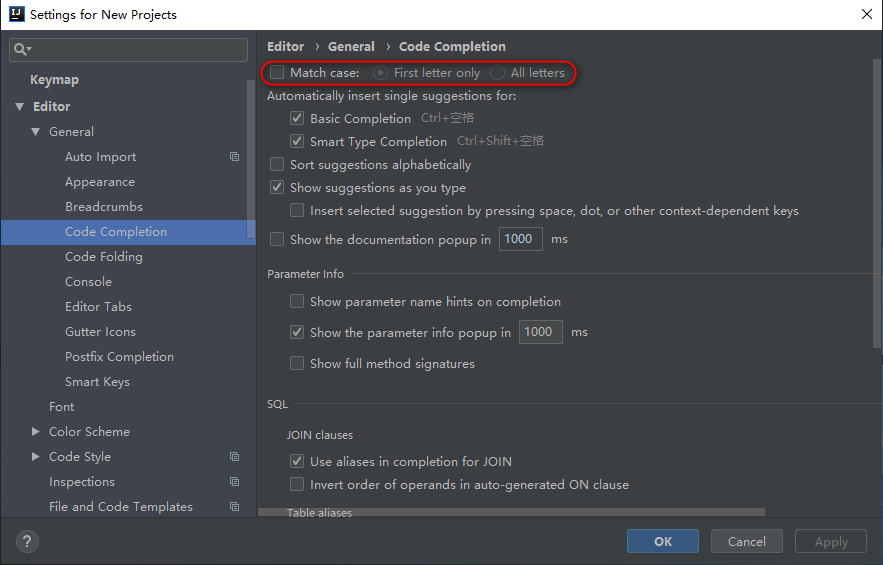Enable Show the documentation popup checkbox
The height and width of the screenshot is (565, 883).
click(277, 239)
